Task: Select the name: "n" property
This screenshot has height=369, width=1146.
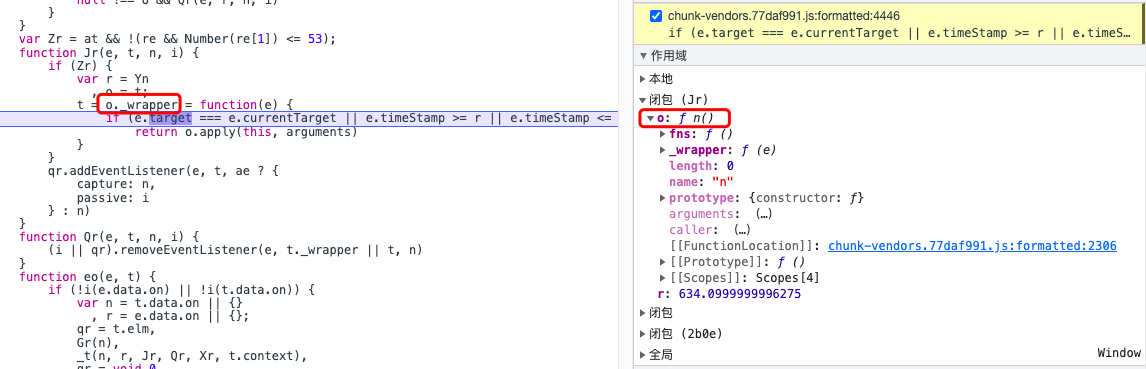Action: tap(701, 182)
